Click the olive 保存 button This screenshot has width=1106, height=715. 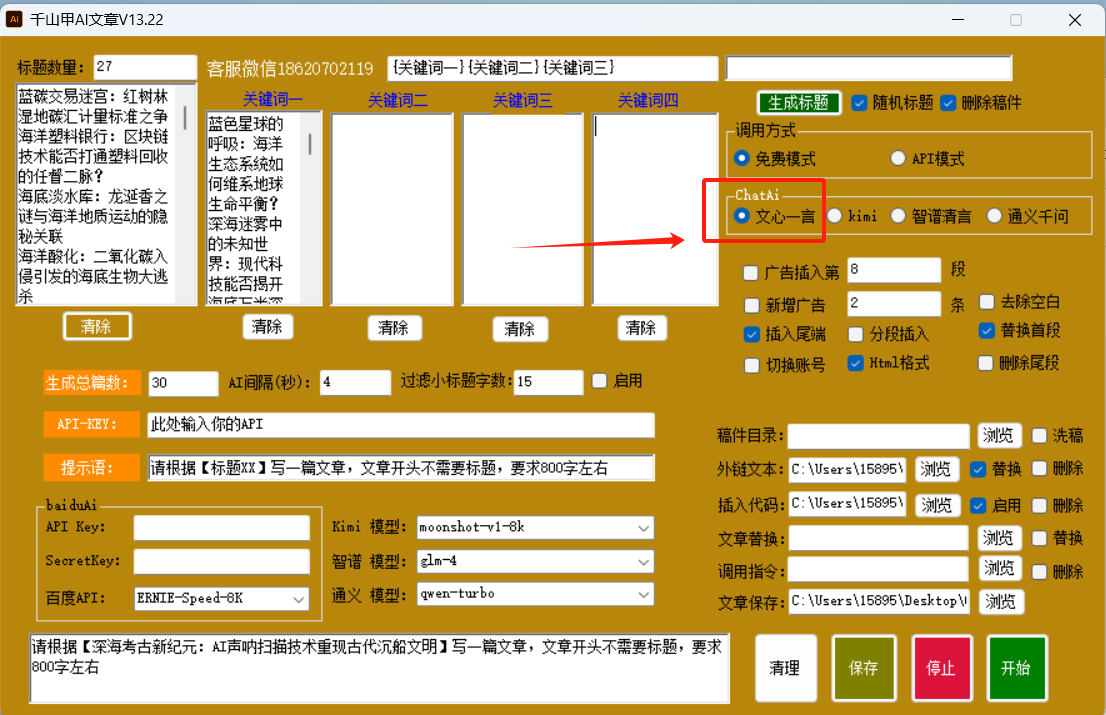pos(863,668)
